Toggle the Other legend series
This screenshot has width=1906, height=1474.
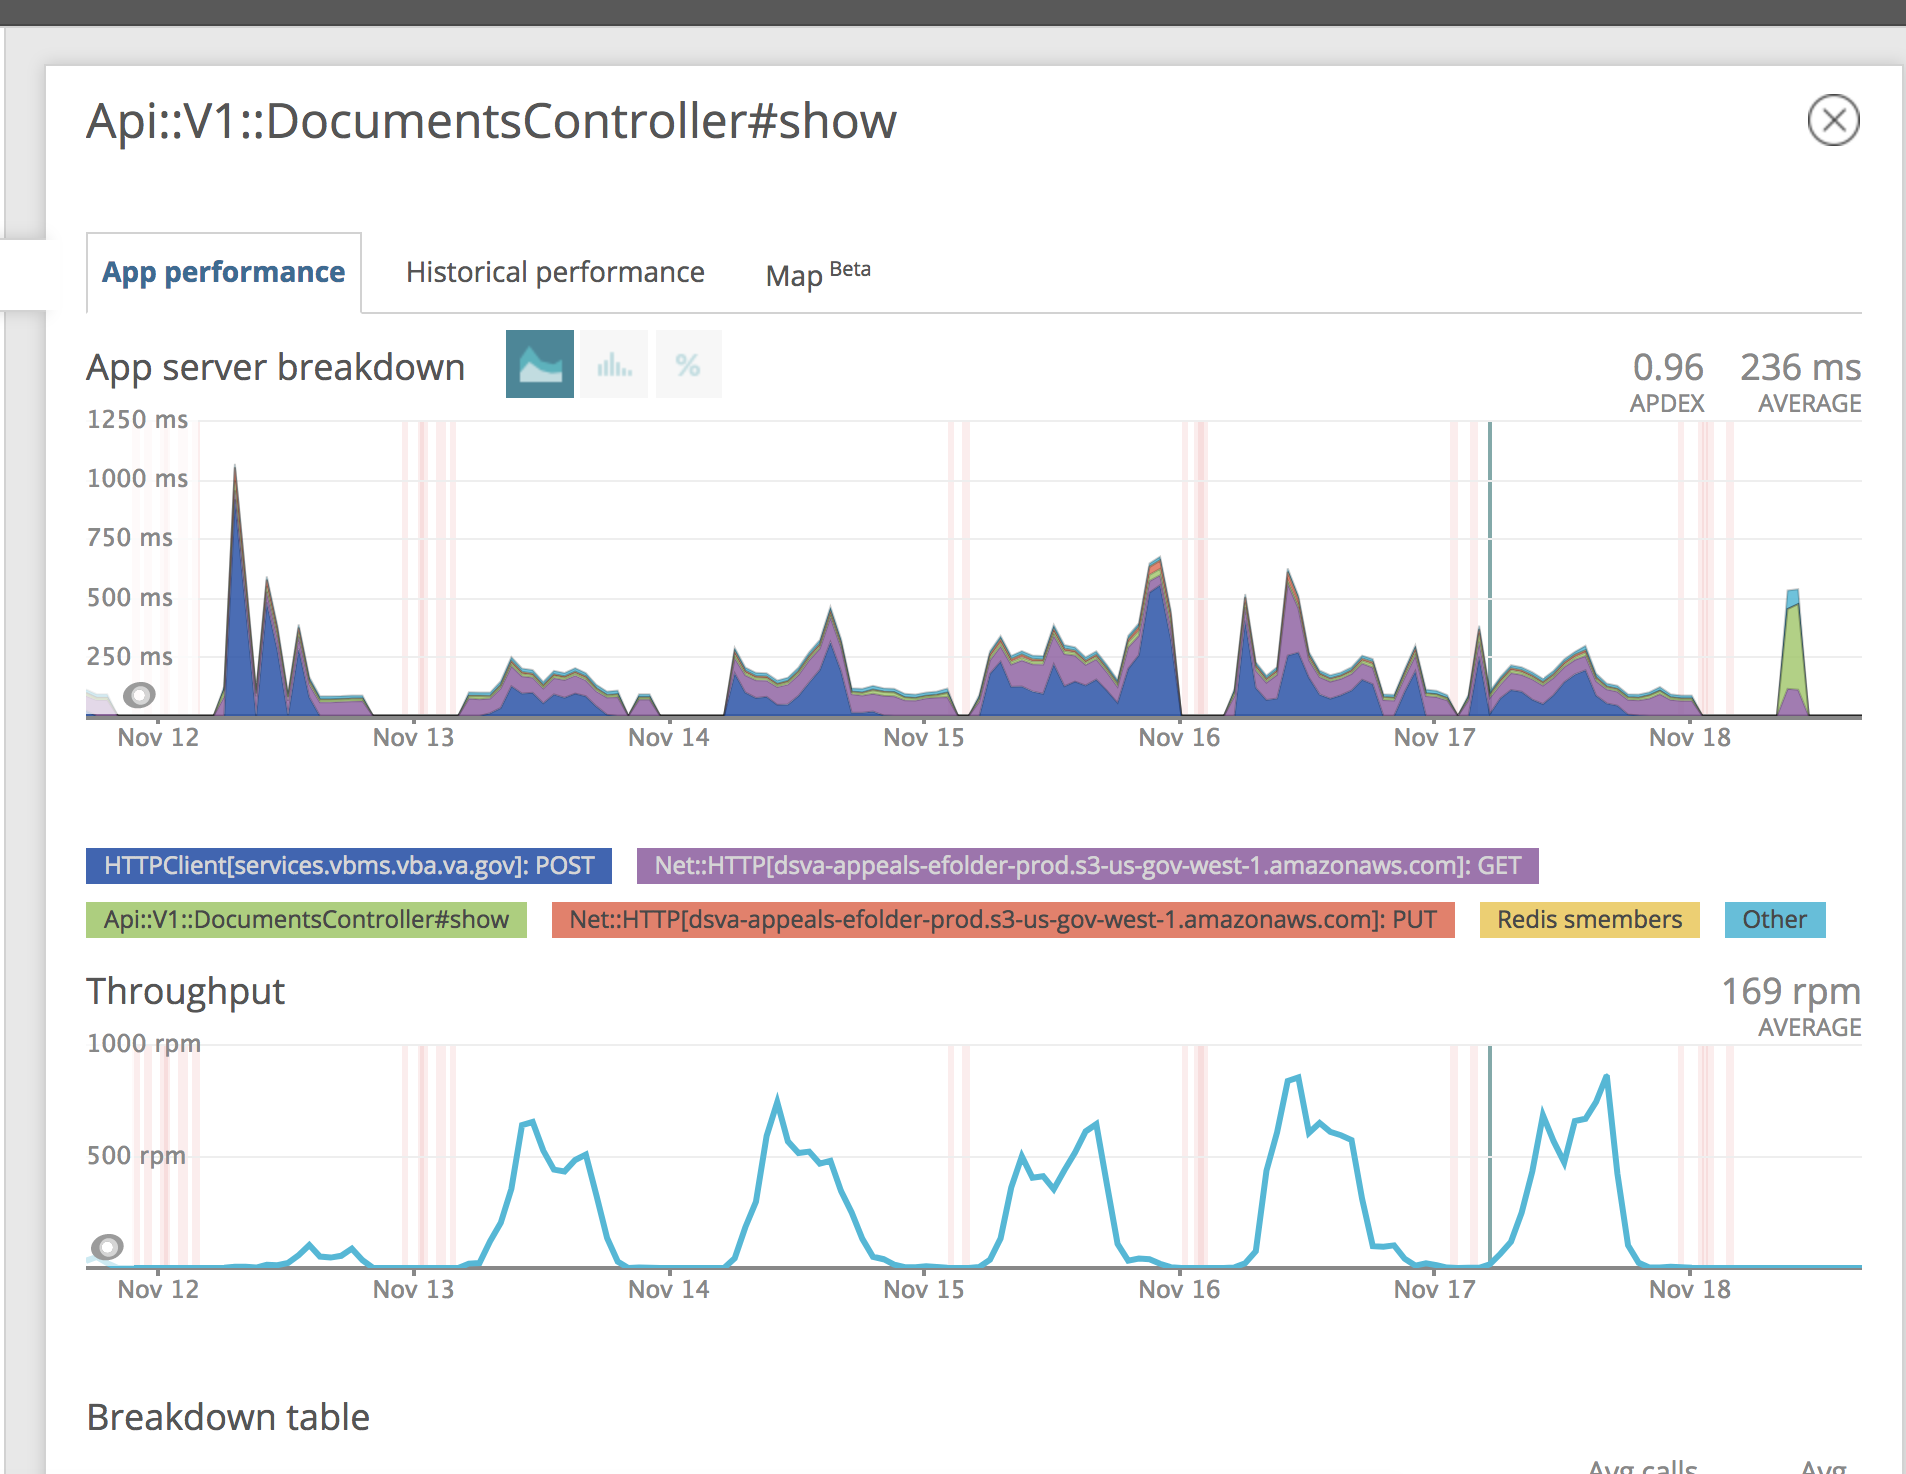tap(1775, 920)
